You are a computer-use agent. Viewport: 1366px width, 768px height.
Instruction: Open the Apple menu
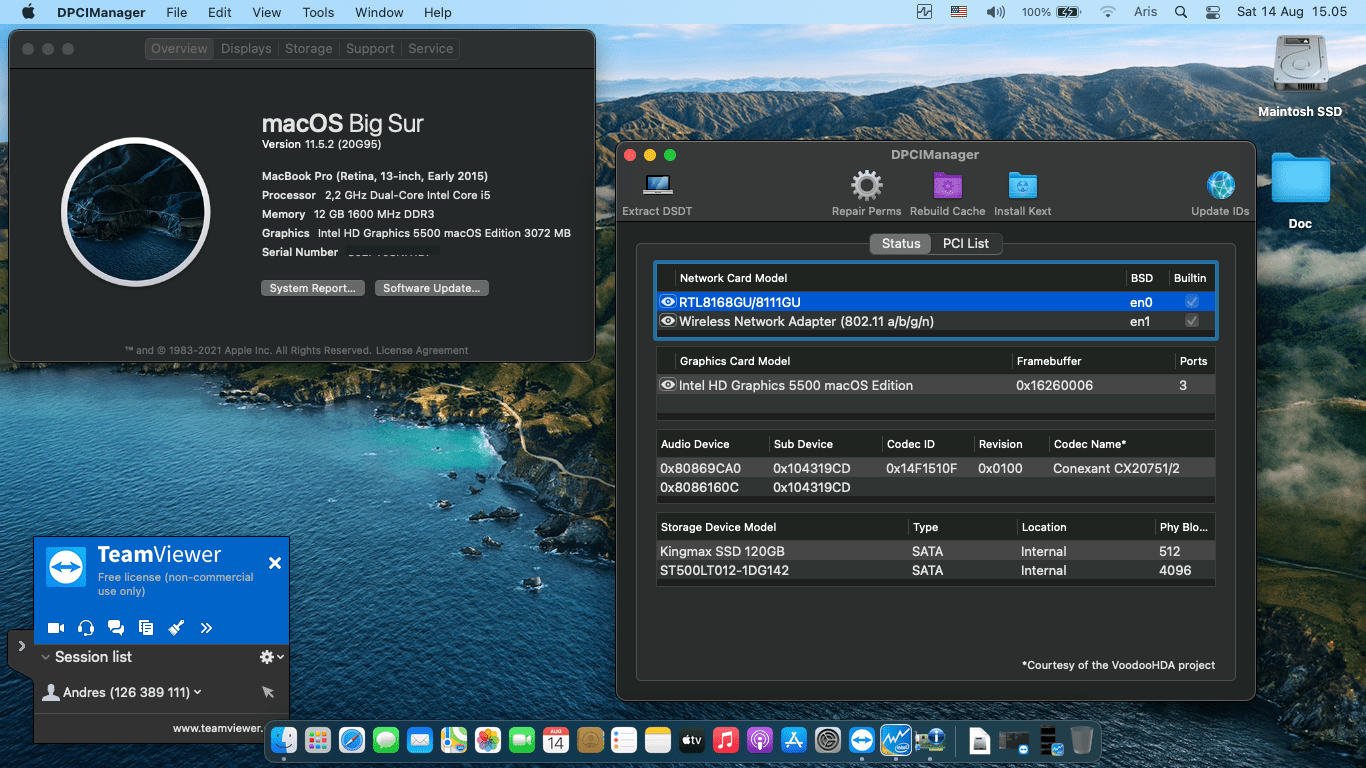(28, 12)
